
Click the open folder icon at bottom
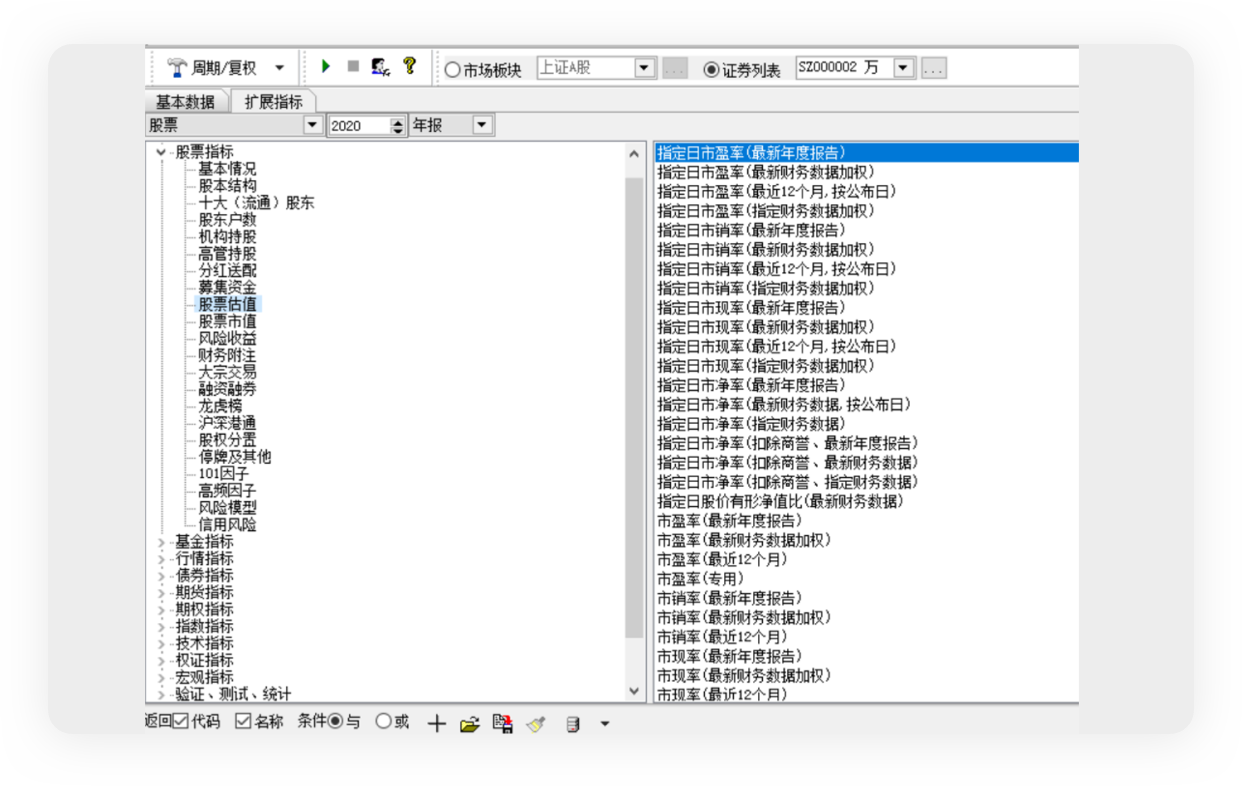[x=469, y=723]
